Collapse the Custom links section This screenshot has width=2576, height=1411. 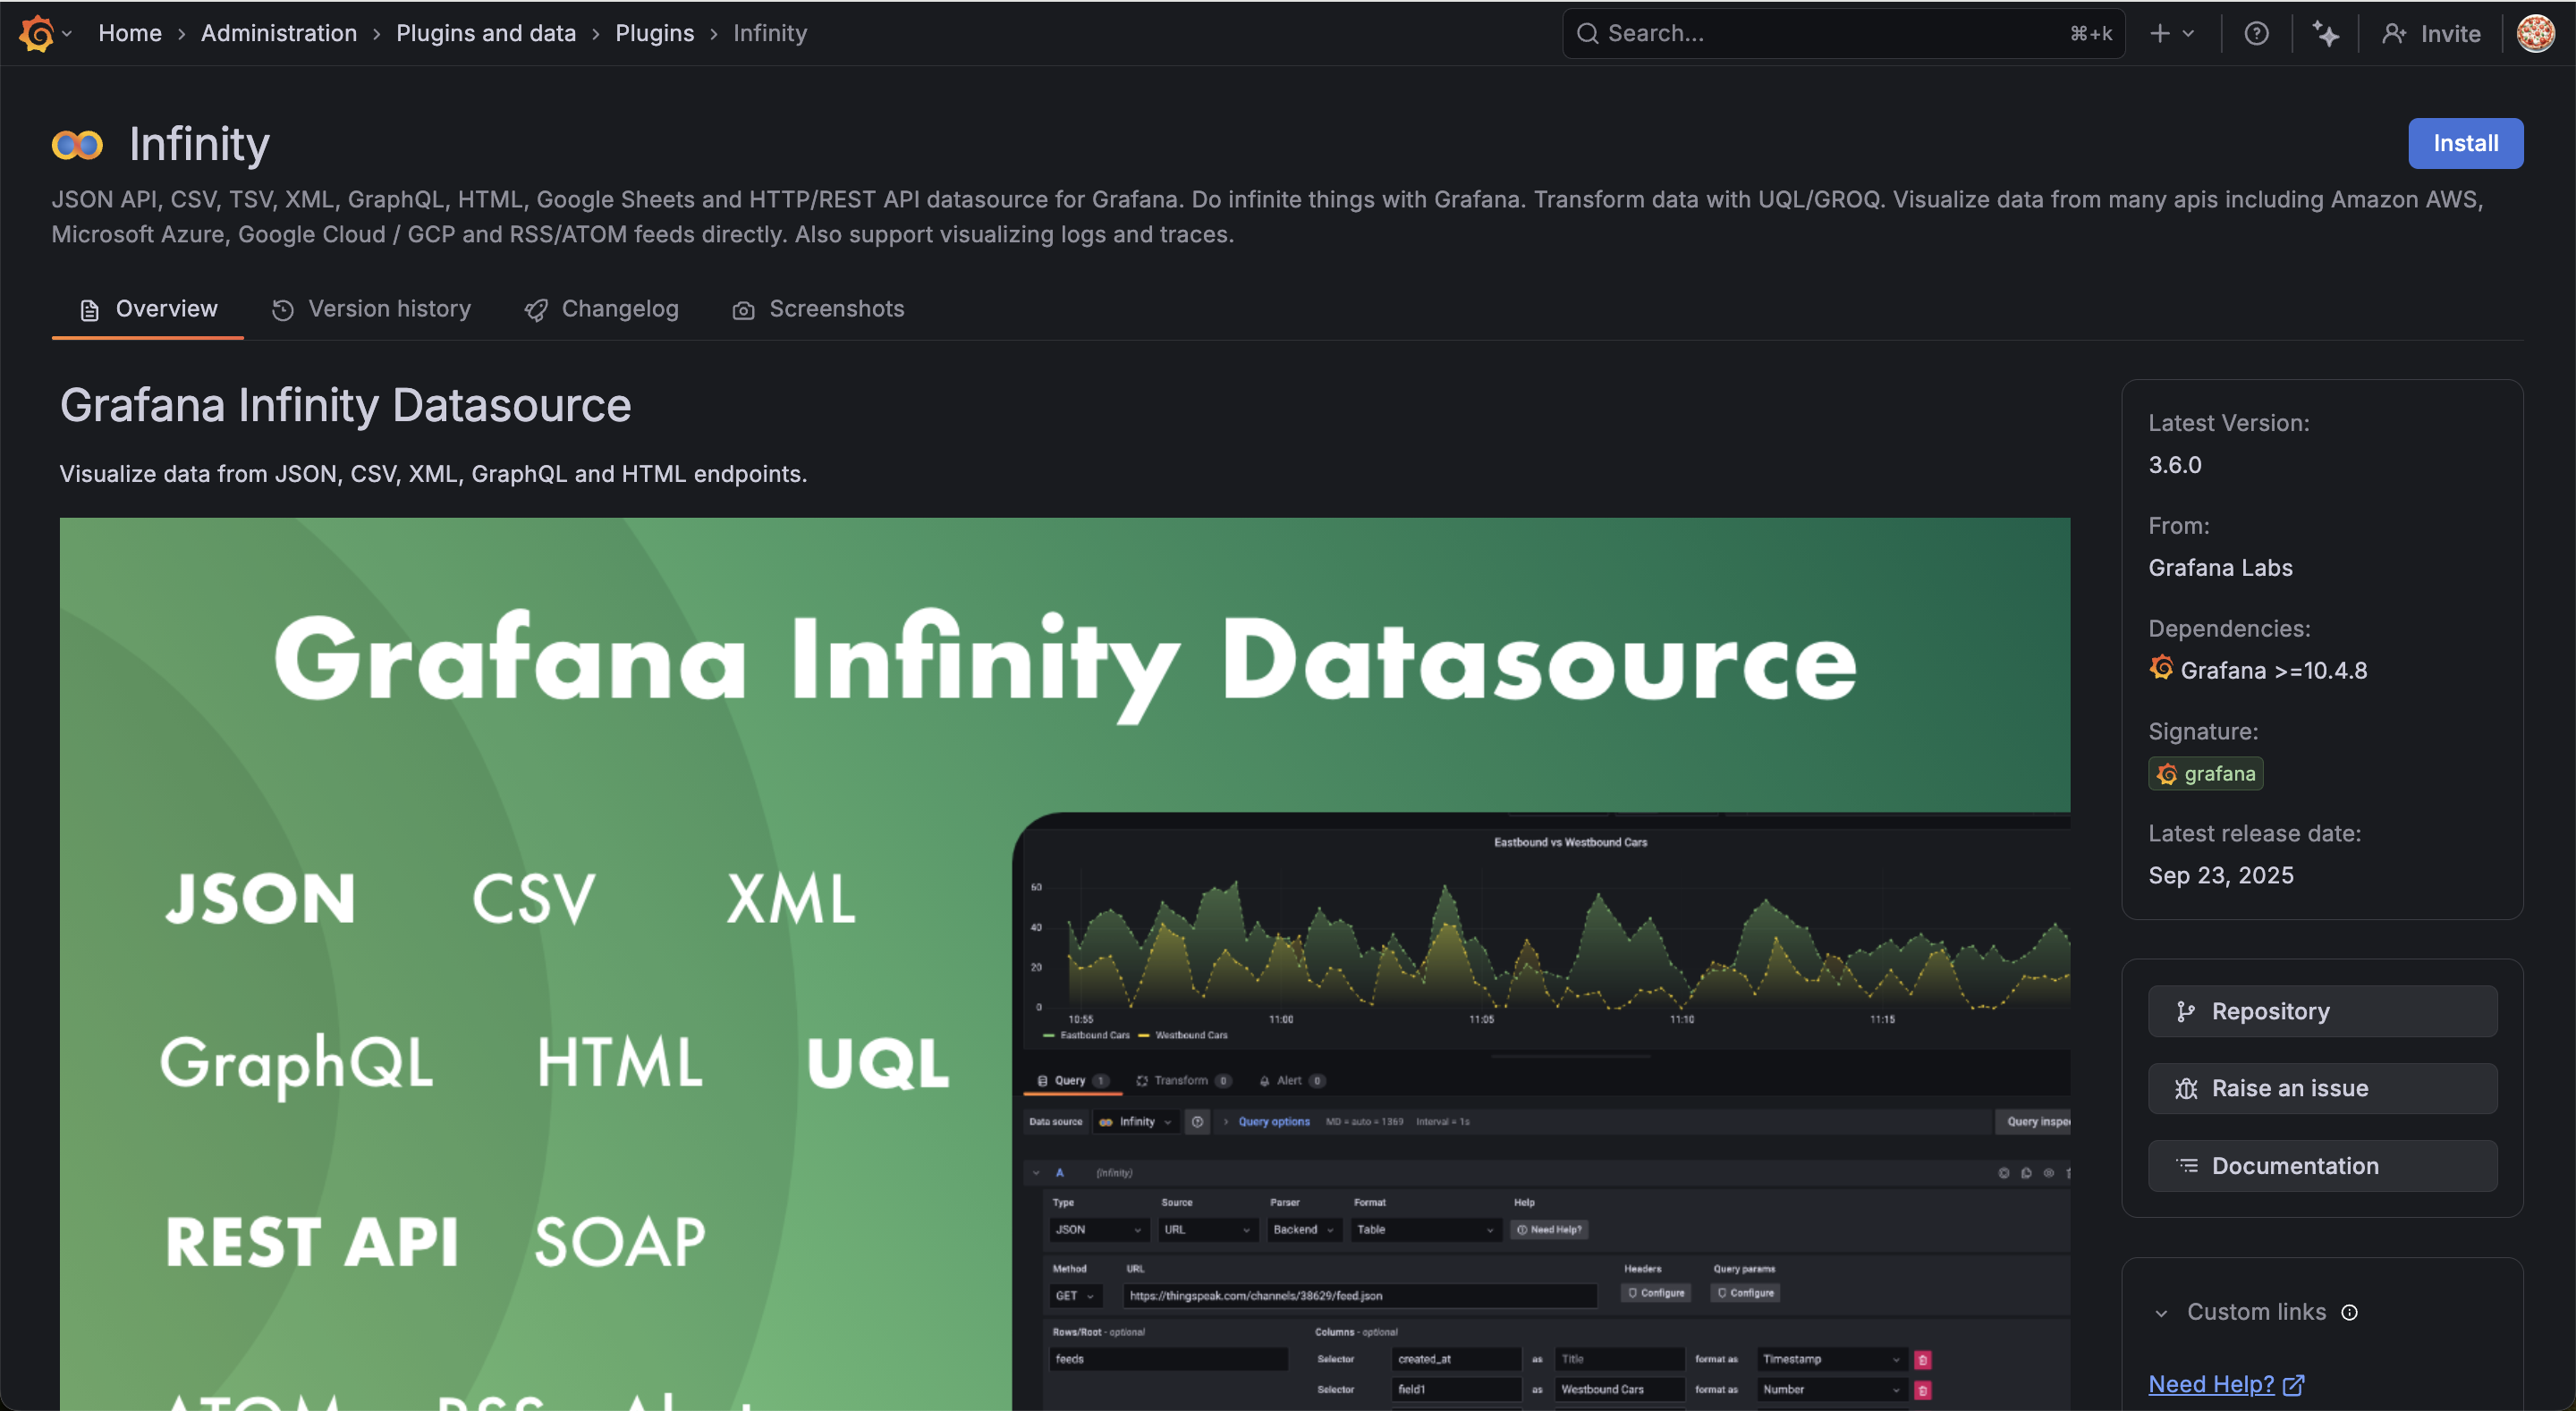(2161, 1313)
